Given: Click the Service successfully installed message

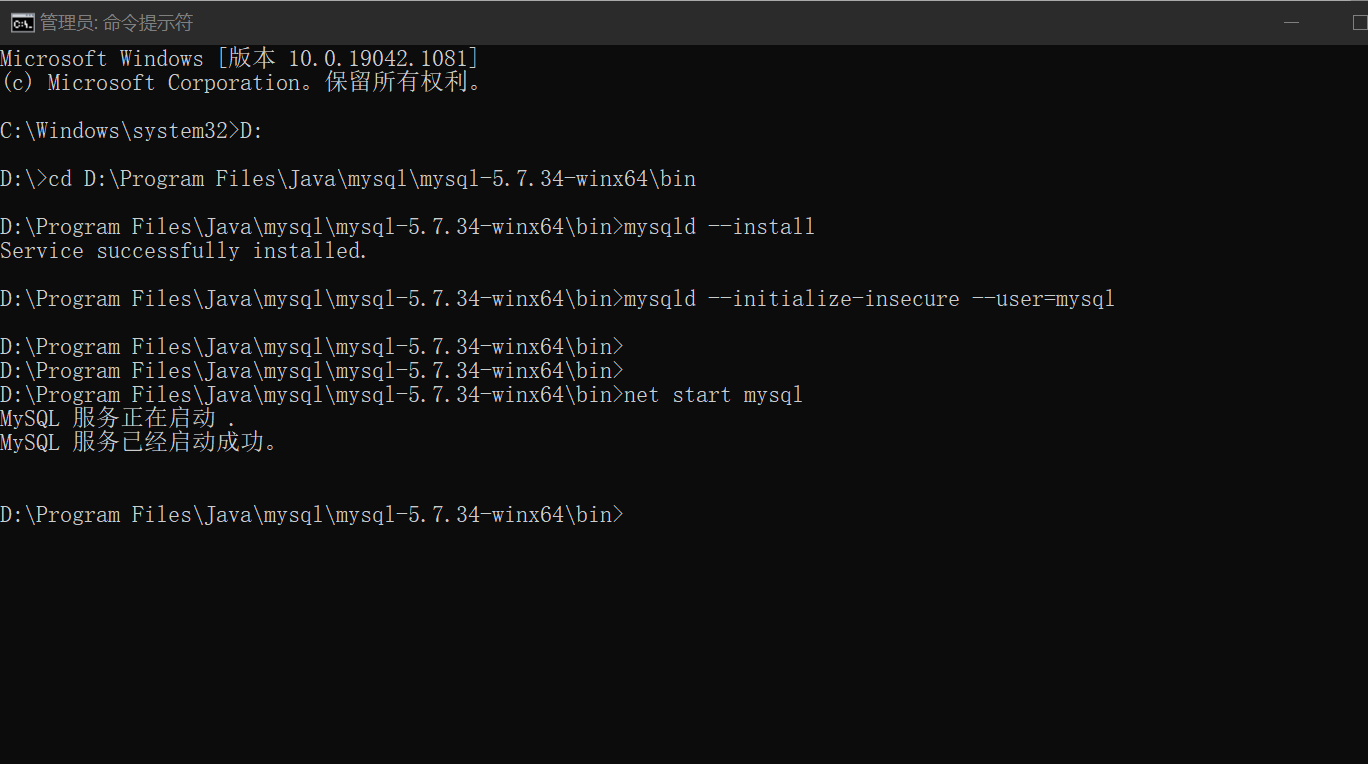Looking at the screenshot, I should pyautogui.click(x=184, y=251).
